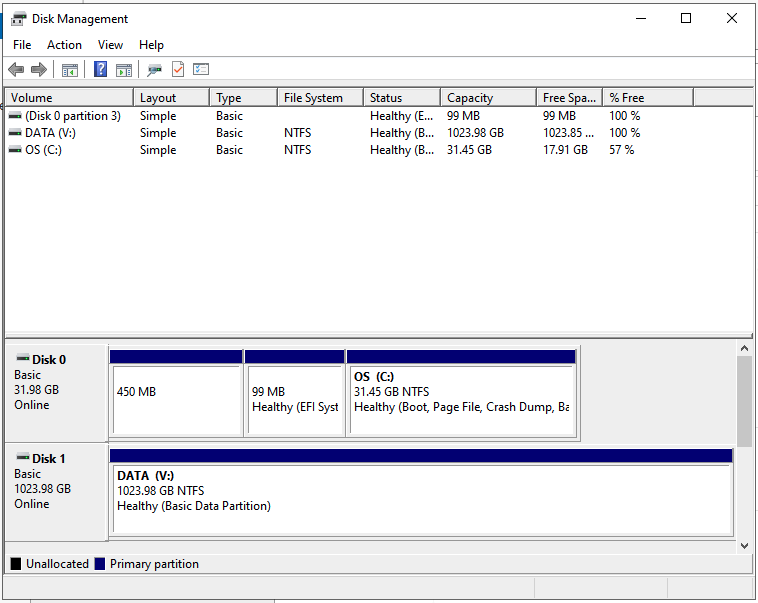758x603 pixels.
Task: Click the Connect/Rescan disk toolbar icon
Action: click(154, 69)
